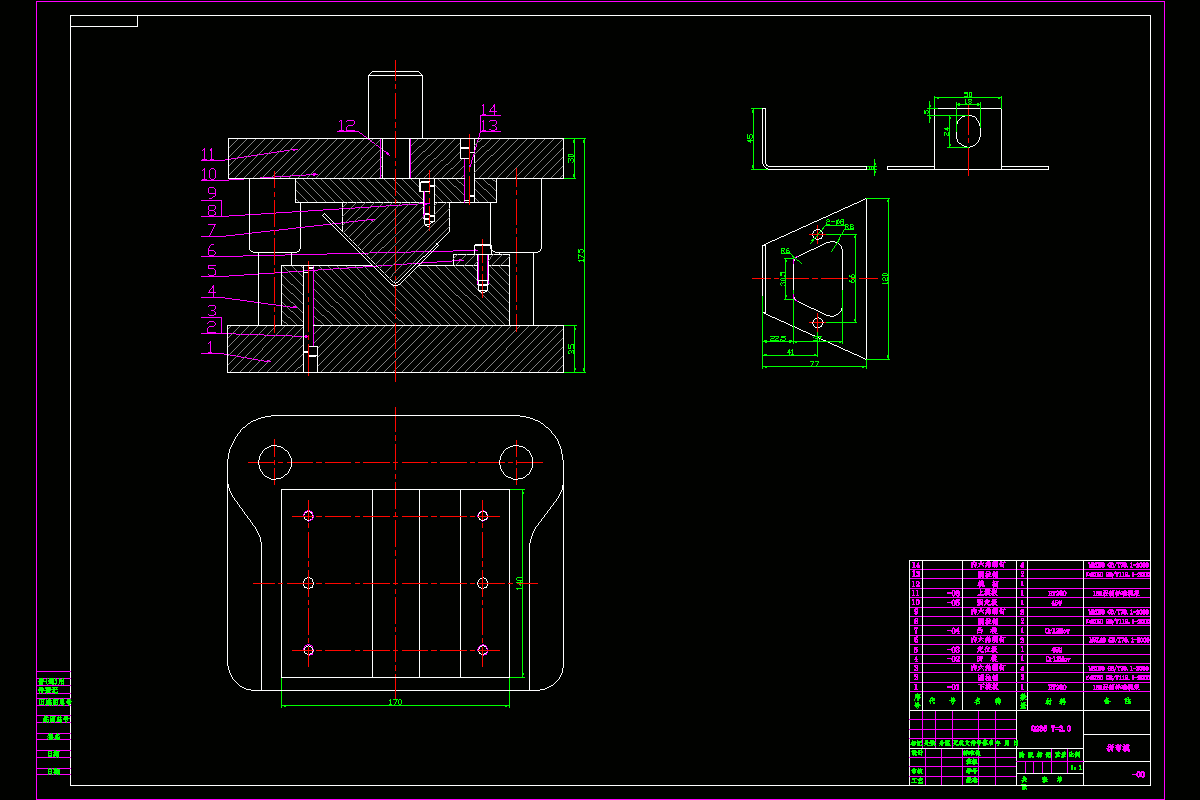Select the 41 dimension below the blank
This screenshot has height=800, width=1200.
[x=790, y=352]
